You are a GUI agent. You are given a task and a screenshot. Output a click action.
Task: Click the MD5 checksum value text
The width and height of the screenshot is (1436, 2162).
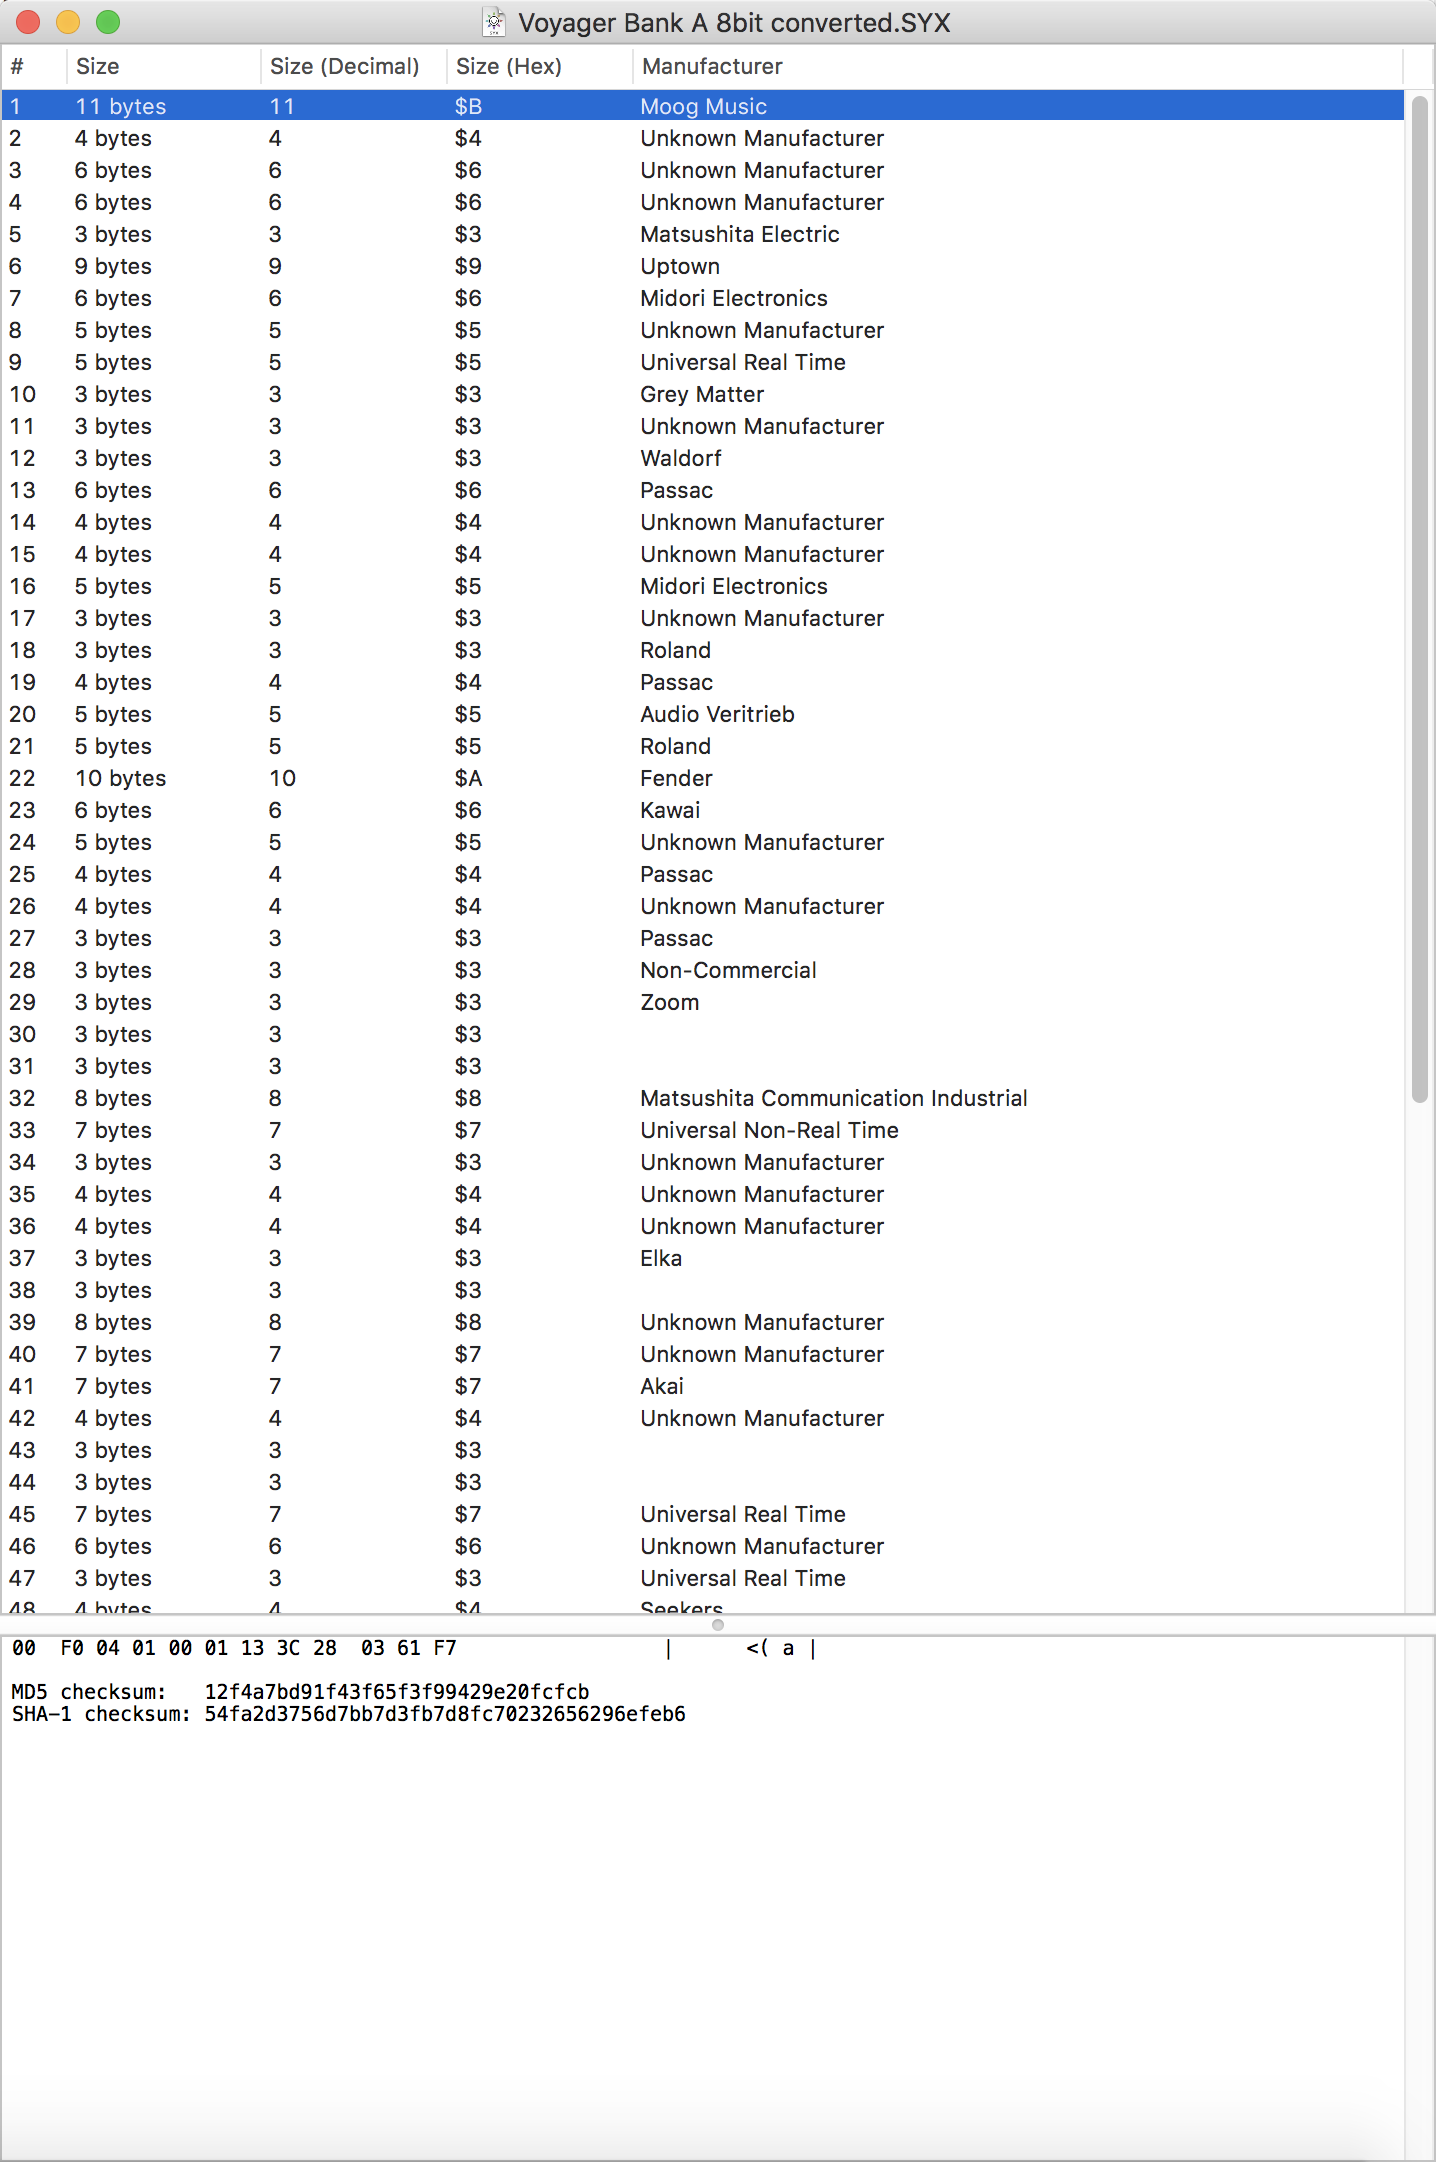click(396, 1692)
